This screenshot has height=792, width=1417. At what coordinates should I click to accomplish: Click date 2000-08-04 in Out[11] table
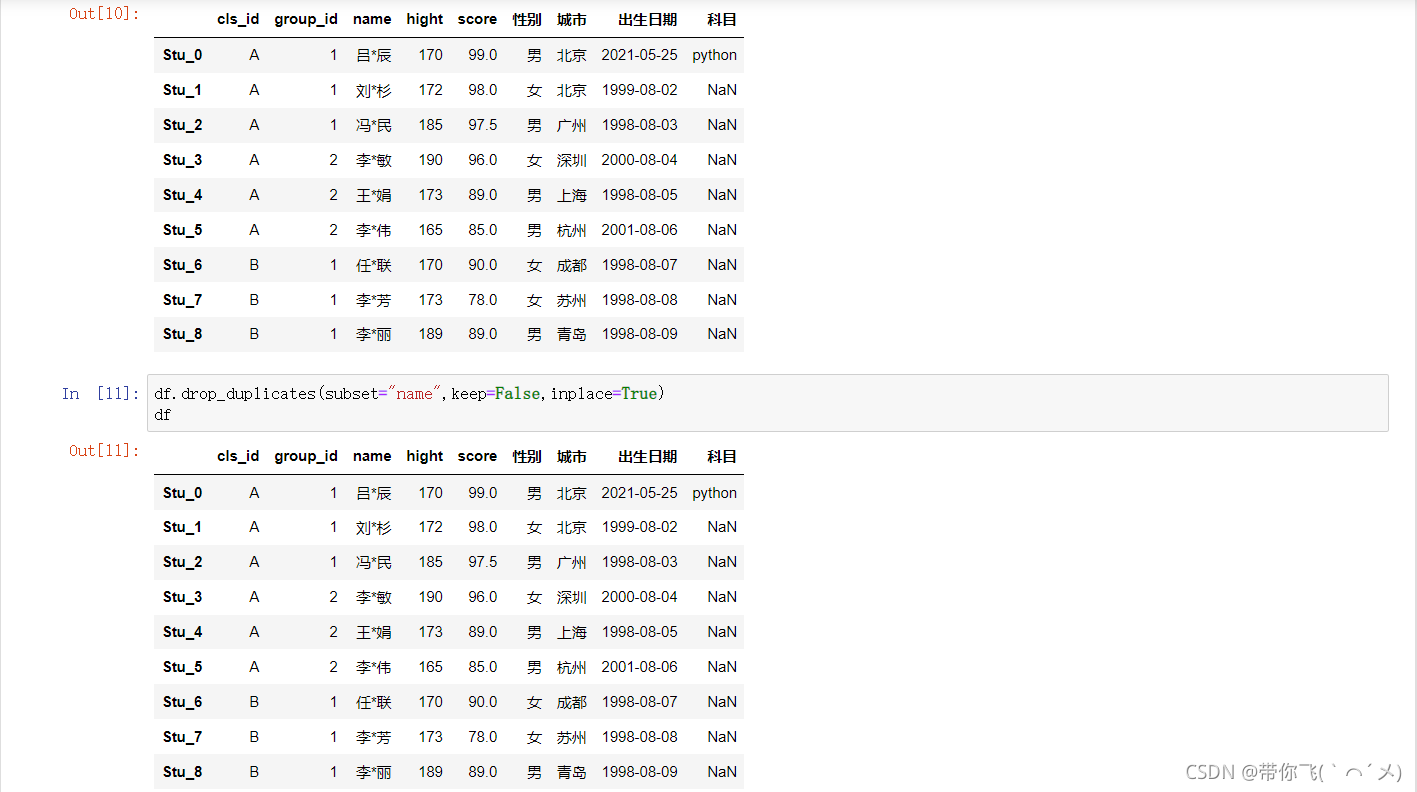click(x=640, y=597)
